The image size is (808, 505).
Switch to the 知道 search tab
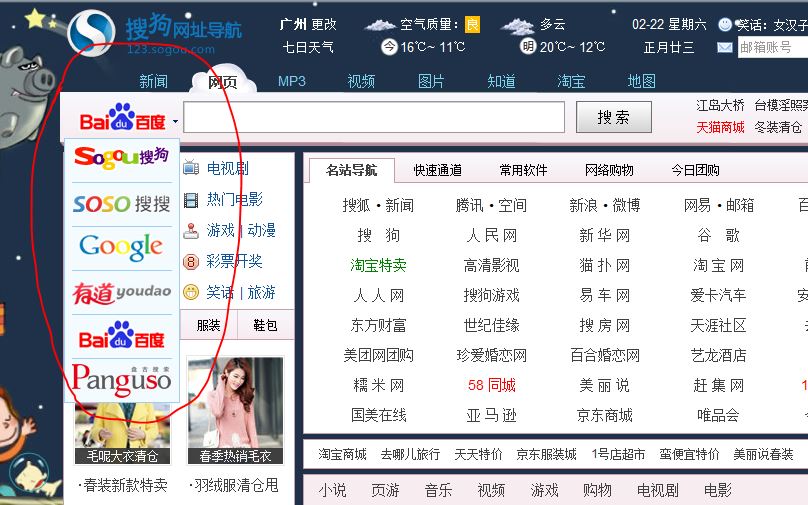(x=501, y=81)
